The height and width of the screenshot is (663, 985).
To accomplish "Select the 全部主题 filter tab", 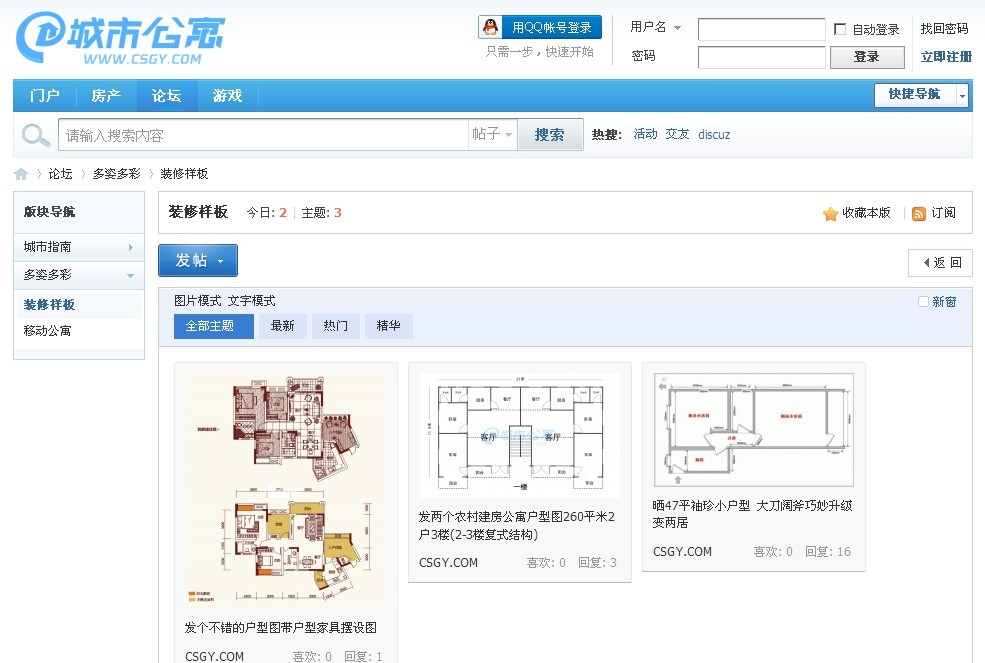I will point(214,326).
